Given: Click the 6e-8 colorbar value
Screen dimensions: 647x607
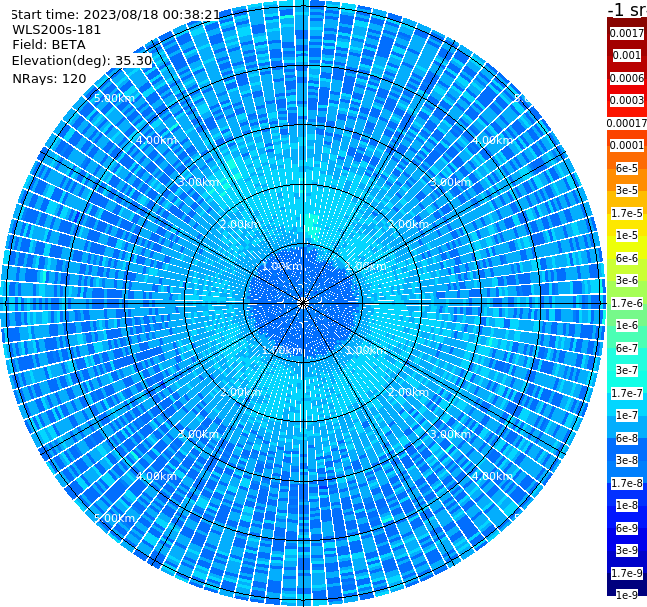Looking at the screenshot, I should click(627, 438).
